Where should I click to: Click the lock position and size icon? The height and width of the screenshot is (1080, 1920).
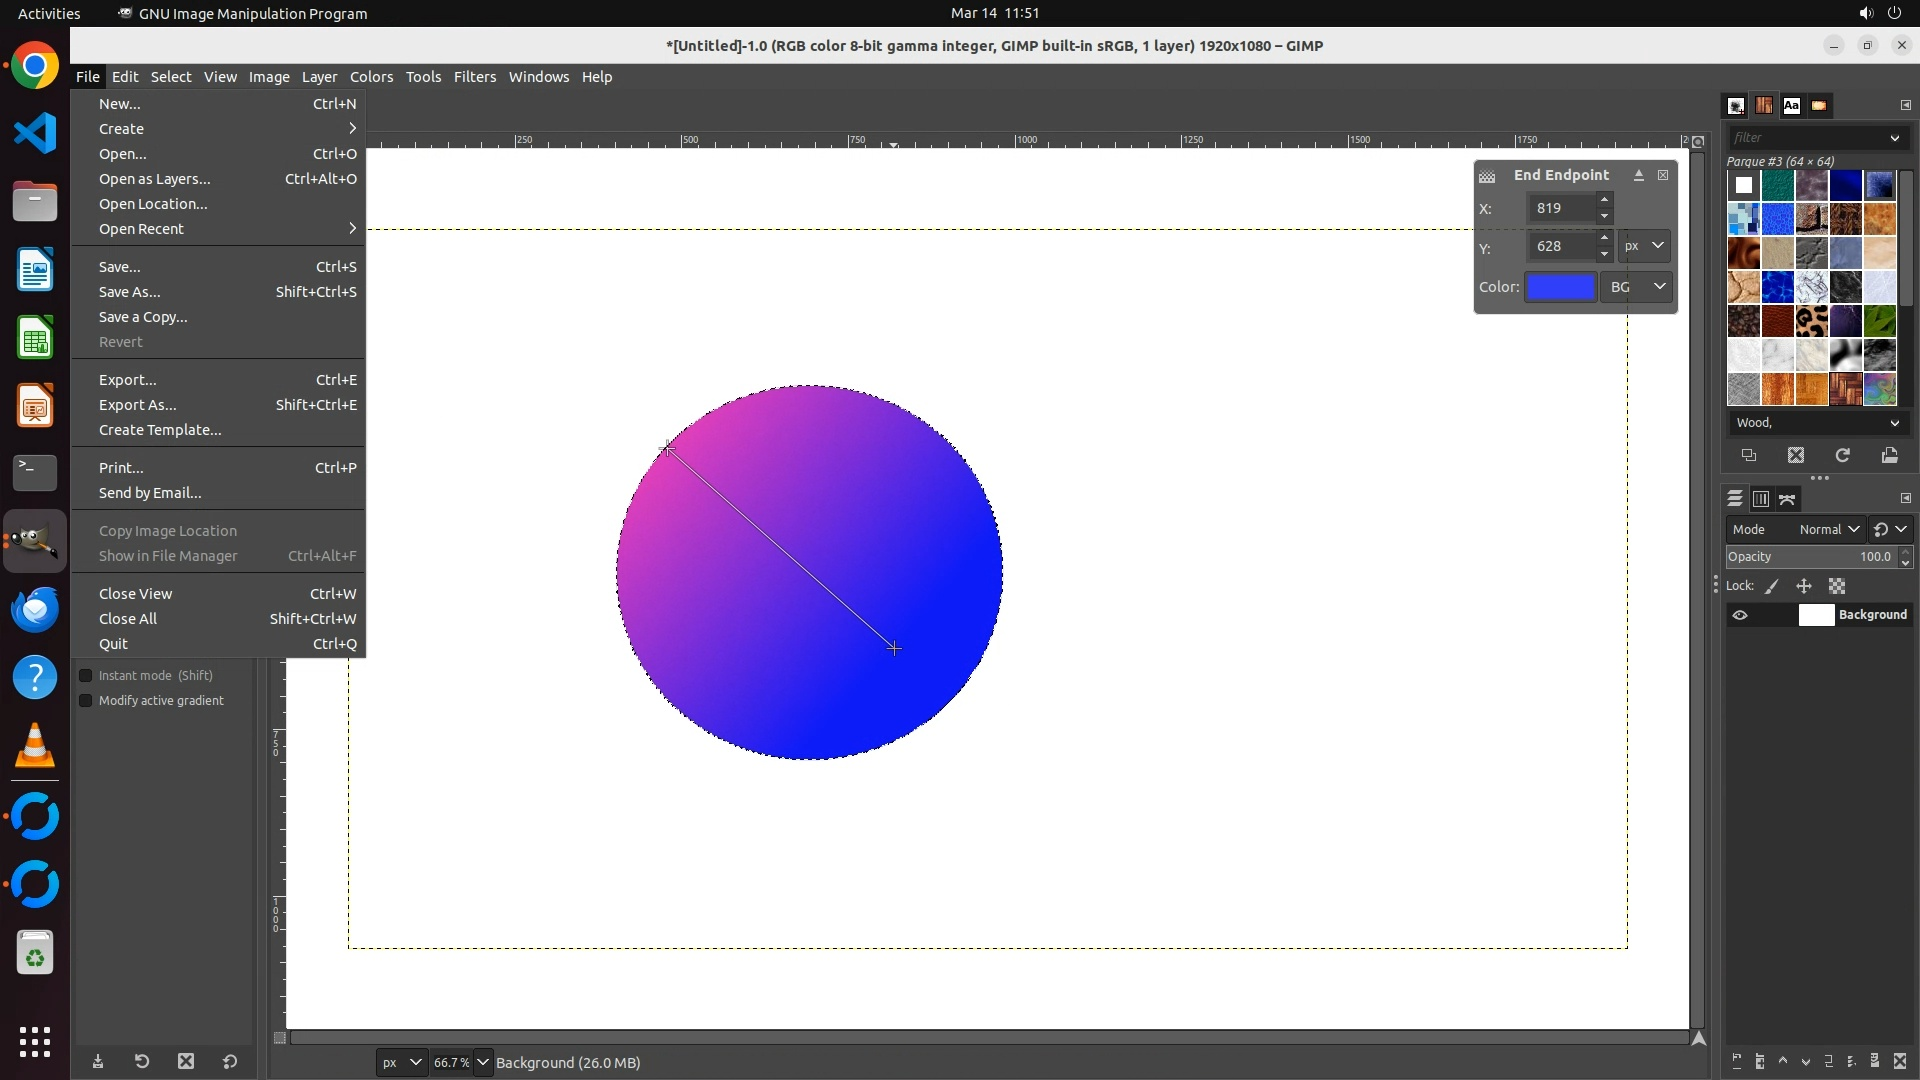tap(1804, 586)
